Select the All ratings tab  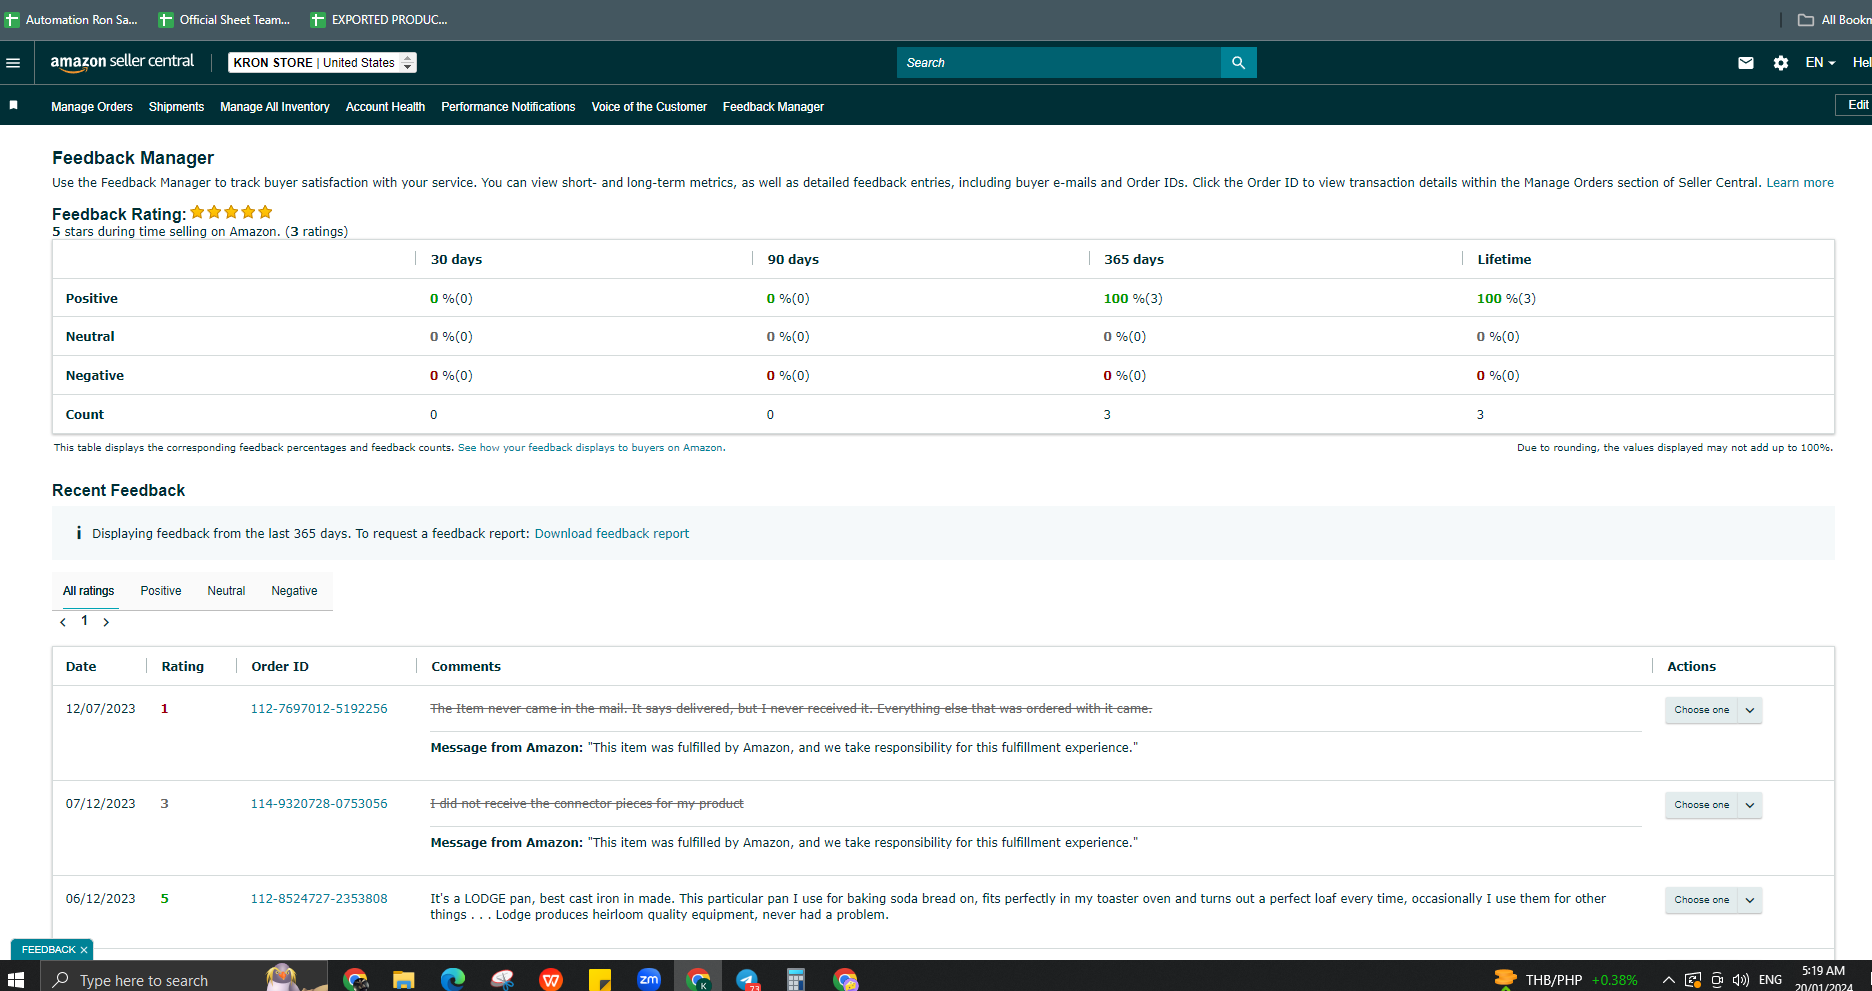point(88,591)
